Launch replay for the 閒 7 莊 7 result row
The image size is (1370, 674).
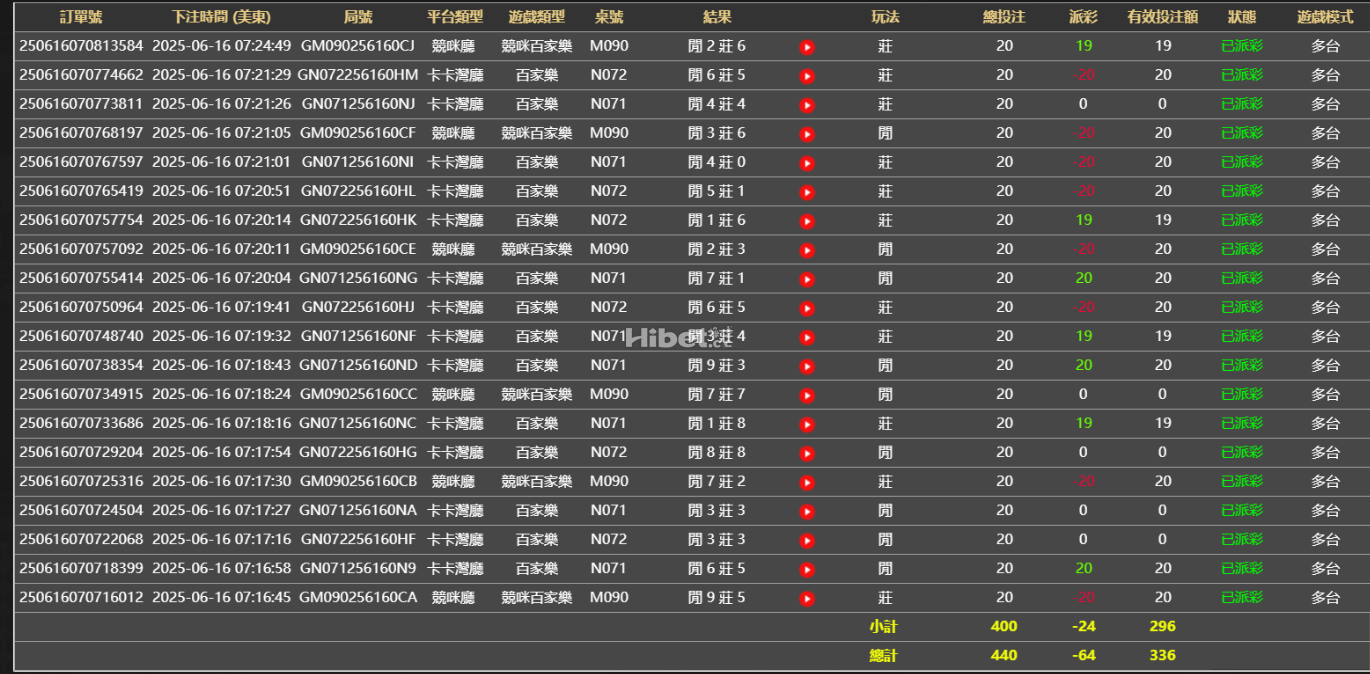coord(807,394)
